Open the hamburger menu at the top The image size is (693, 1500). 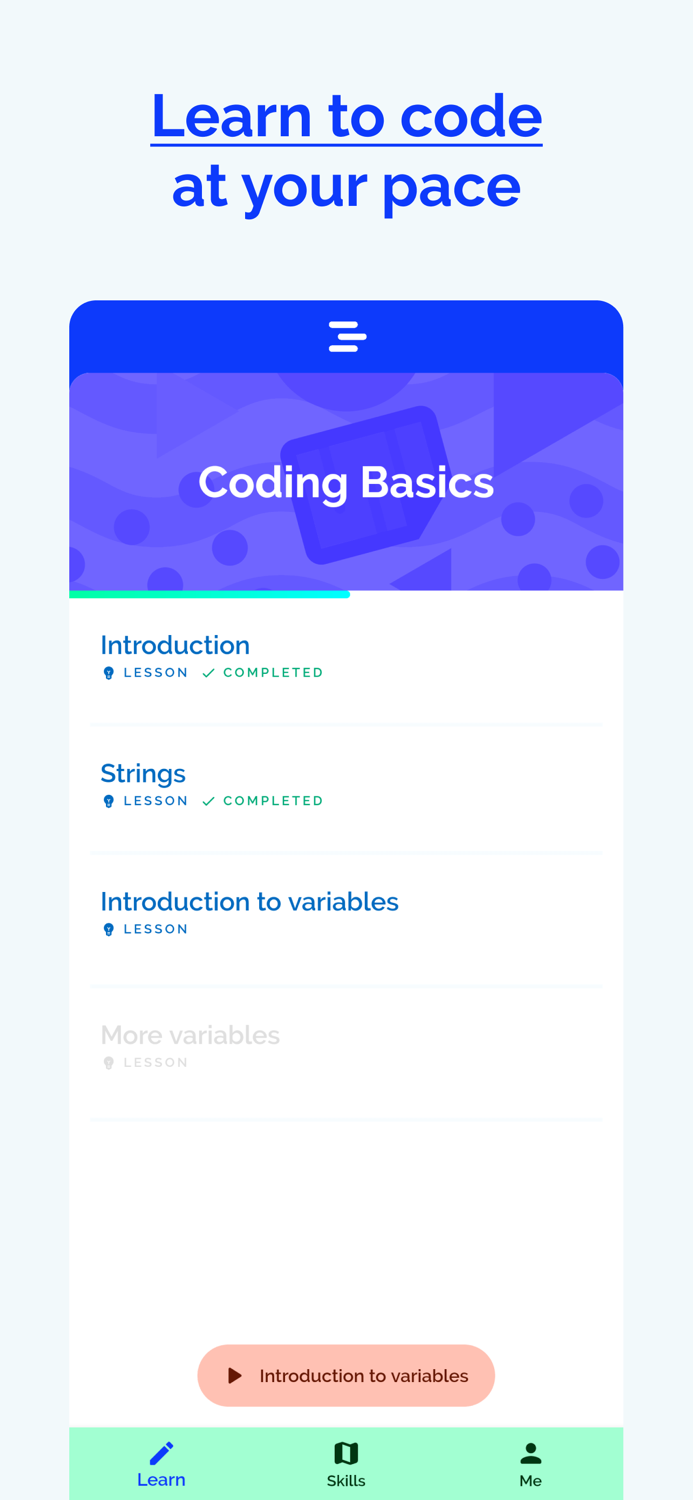pos(346,336)
